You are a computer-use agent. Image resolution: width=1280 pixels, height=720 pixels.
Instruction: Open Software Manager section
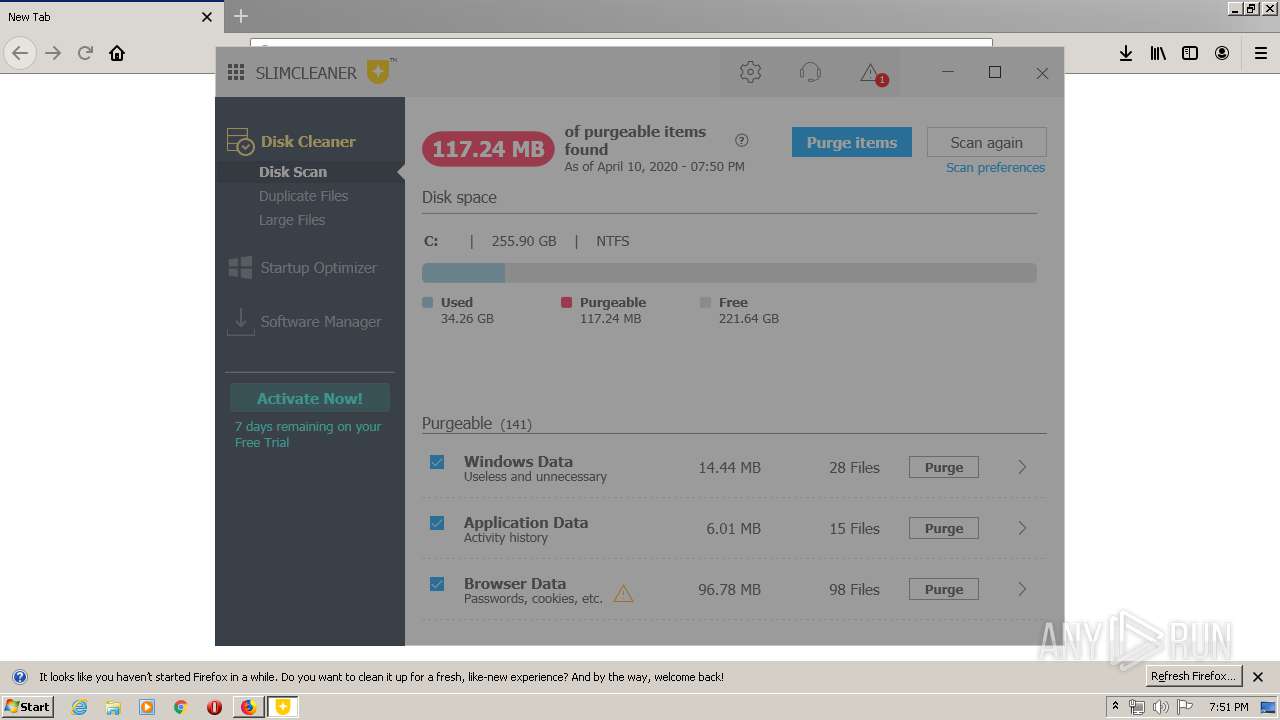pyautogui.click(x=321, y=322)
